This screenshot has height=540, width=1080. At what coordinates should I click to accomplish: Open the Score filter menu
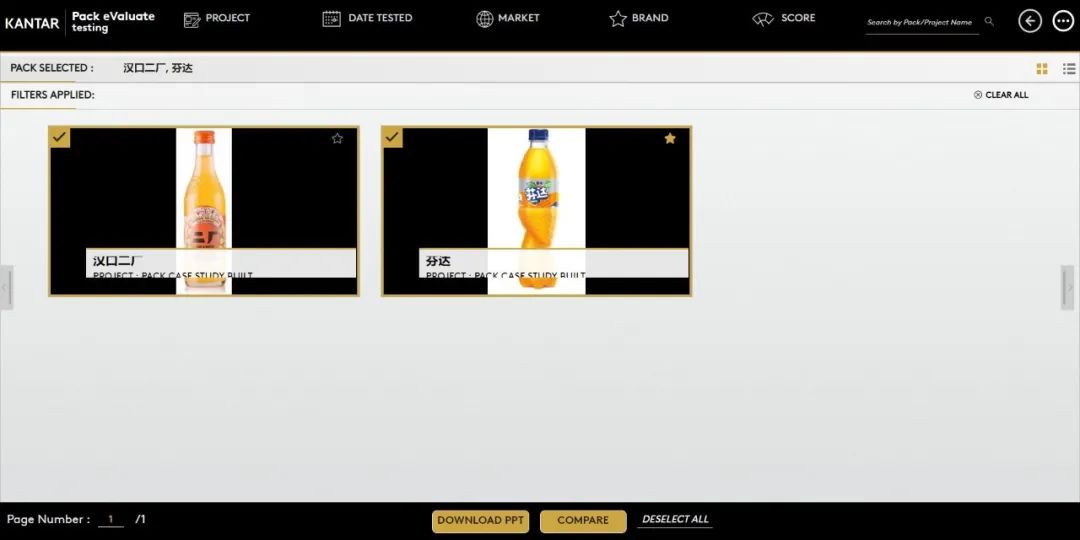coord(784,19)
